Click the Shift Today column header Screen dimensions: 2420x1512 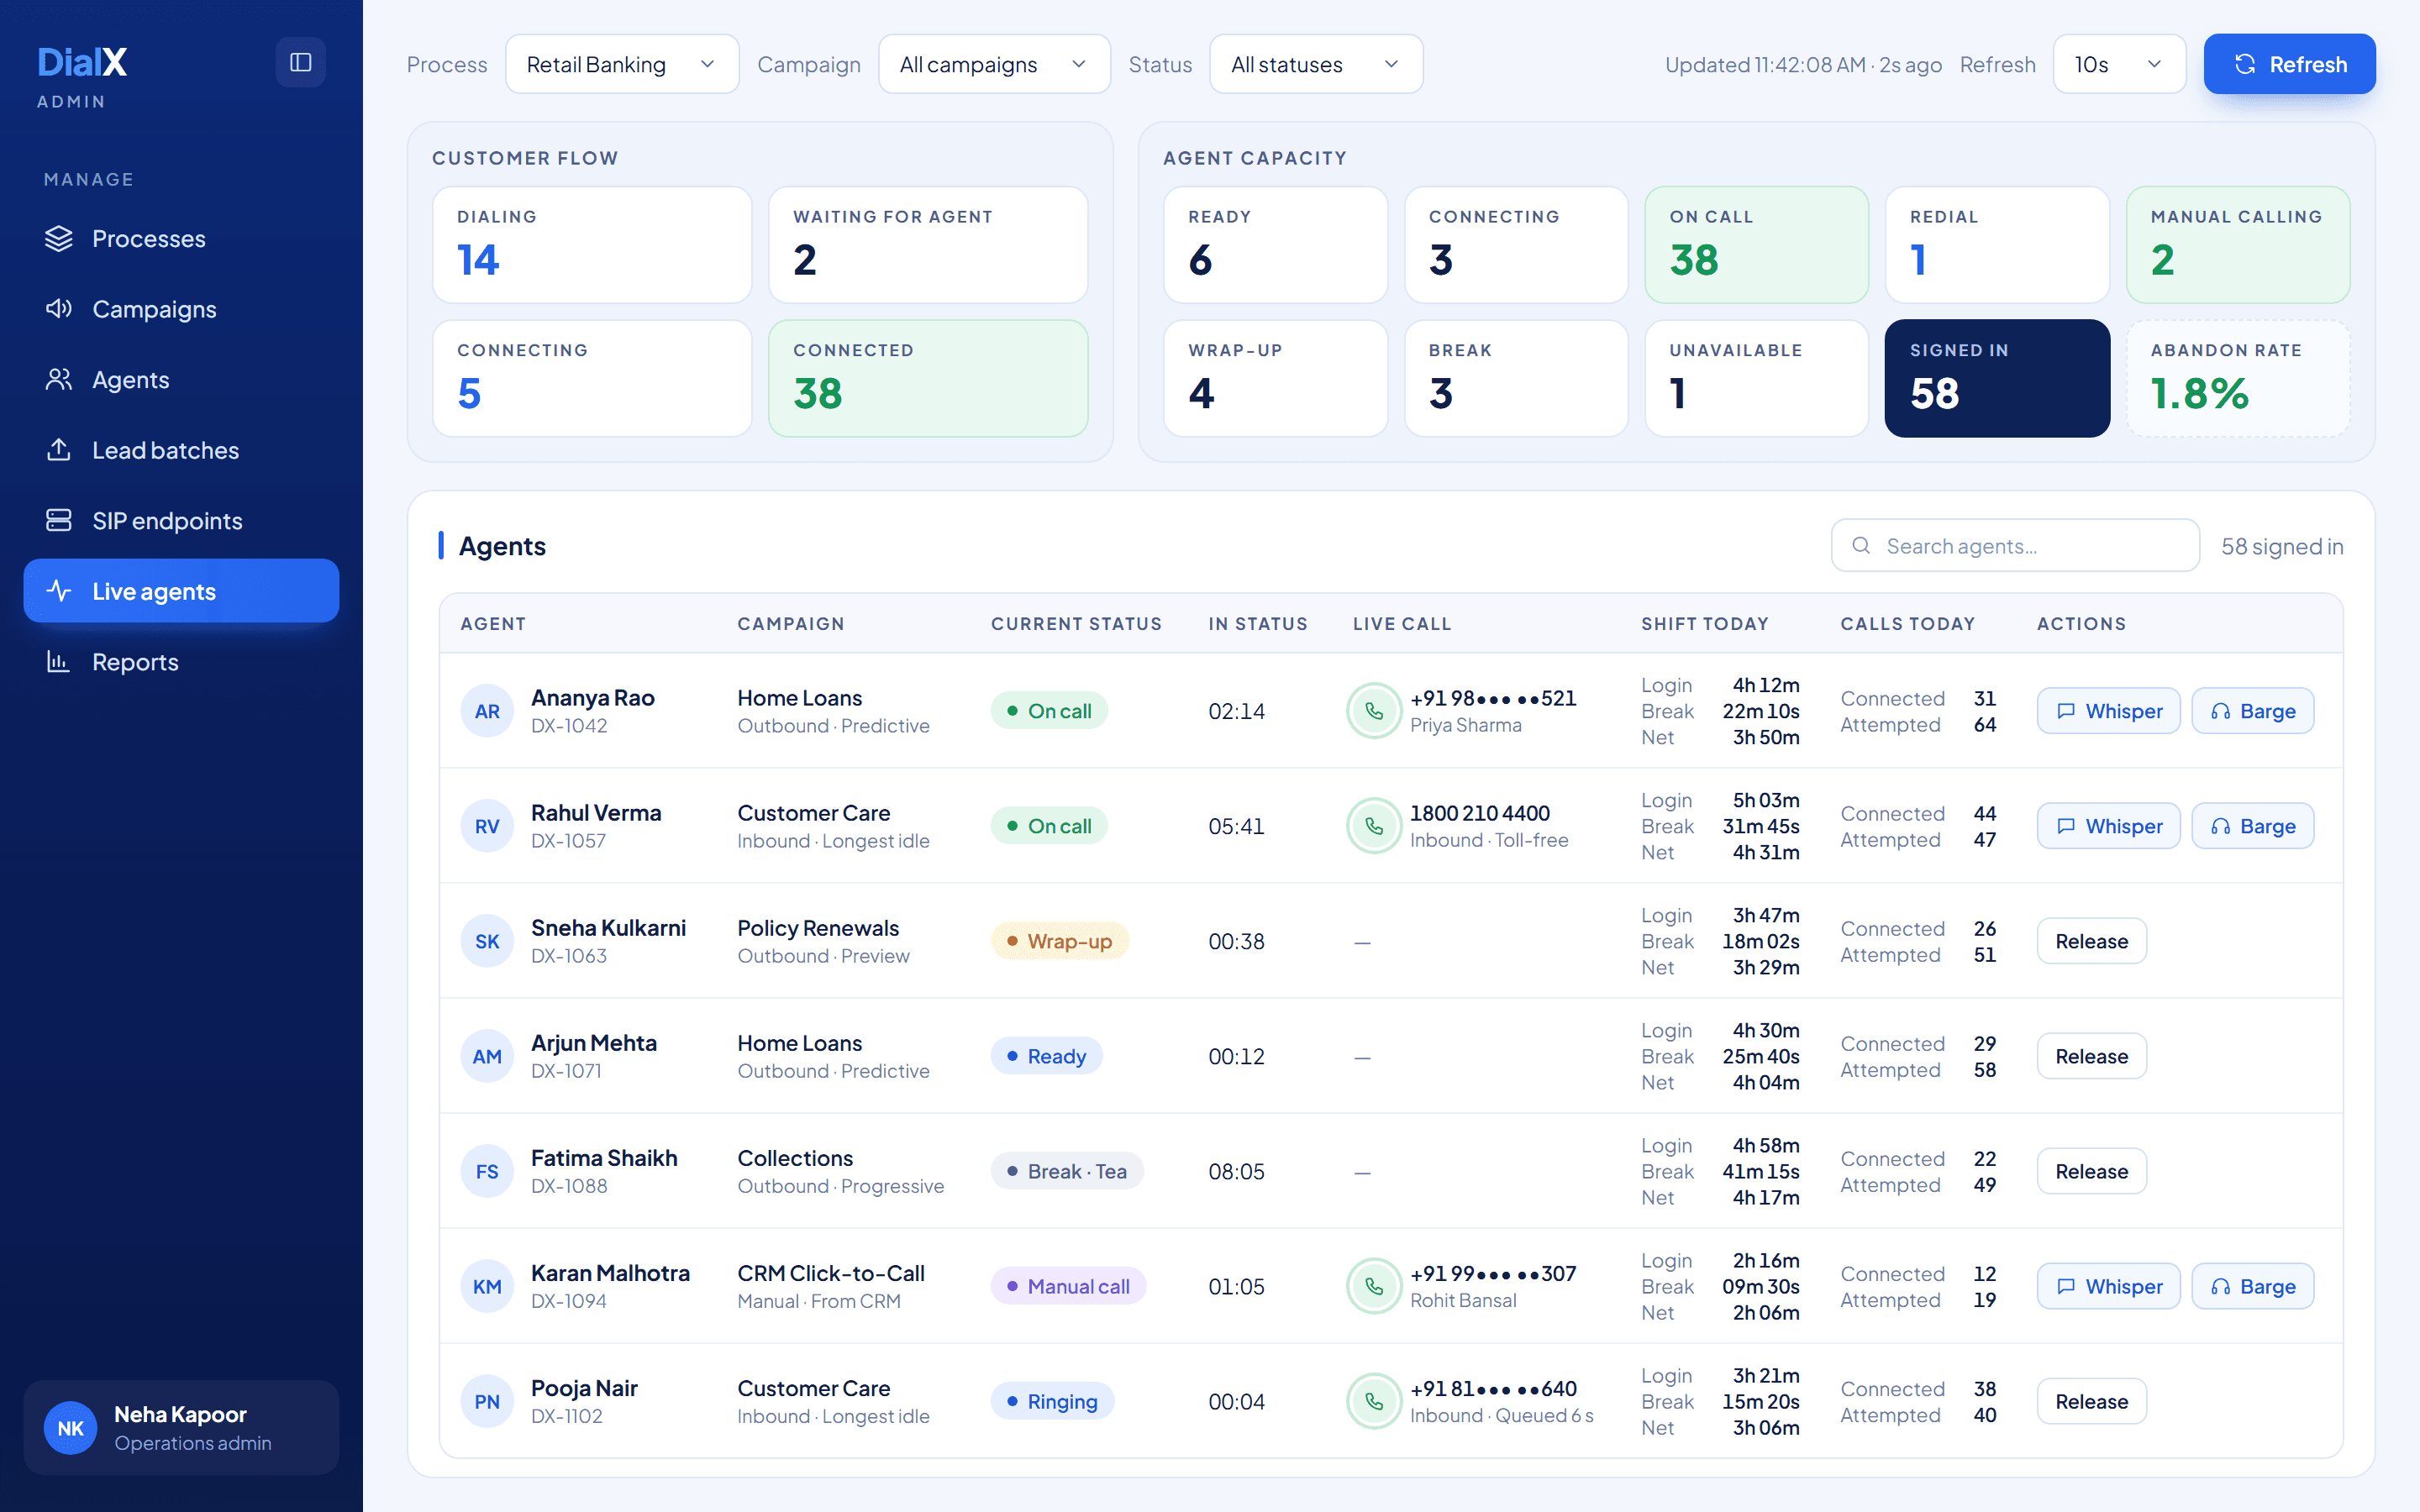(1705, 623)
